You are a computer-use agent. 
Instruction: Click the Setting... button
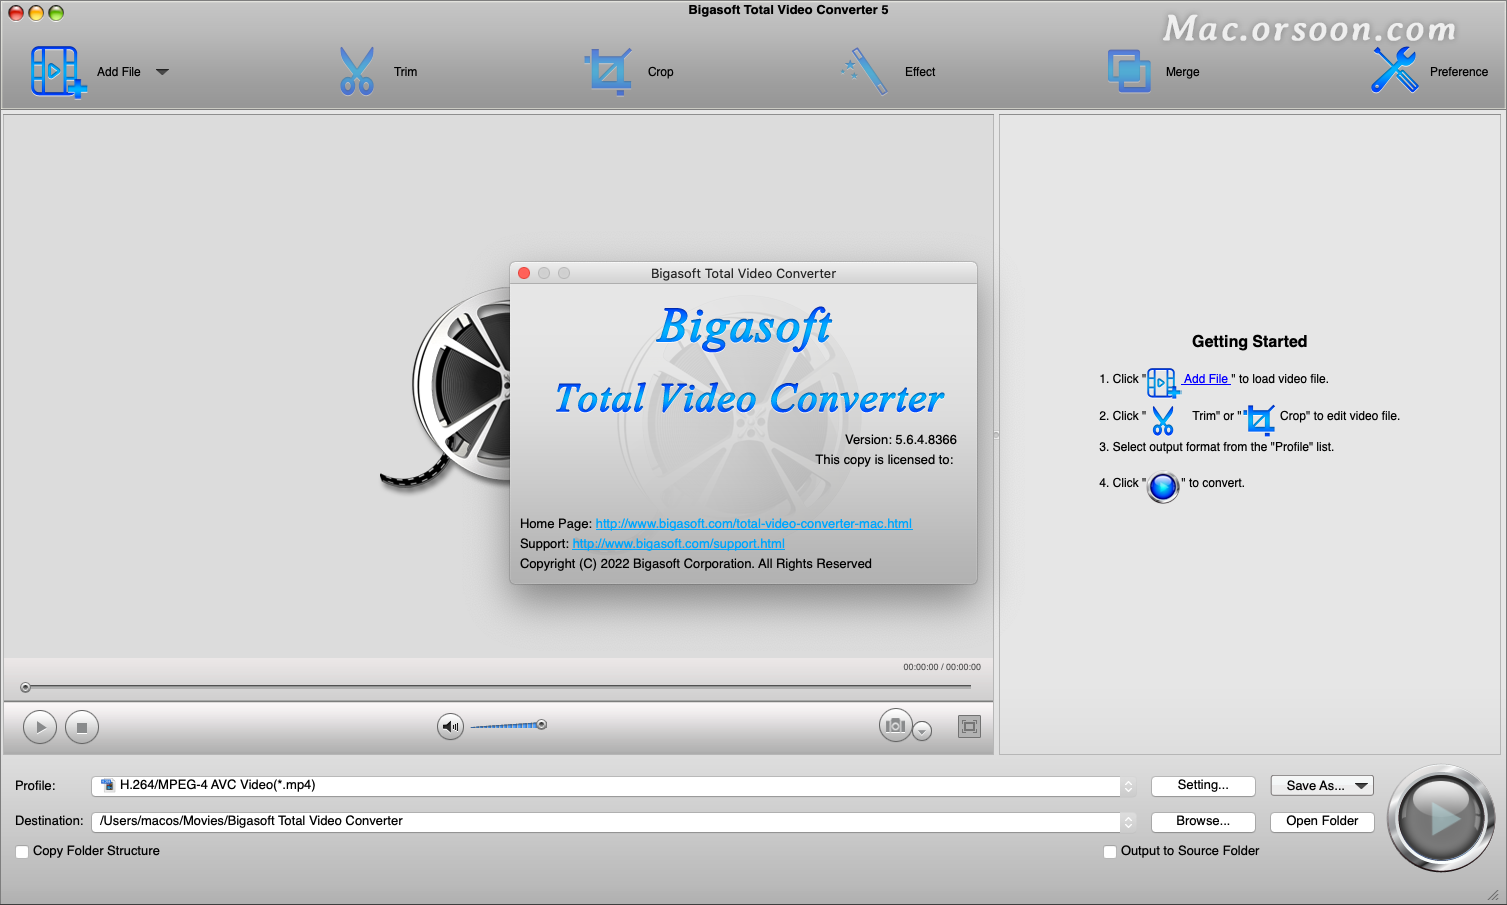click(1203, 786)
